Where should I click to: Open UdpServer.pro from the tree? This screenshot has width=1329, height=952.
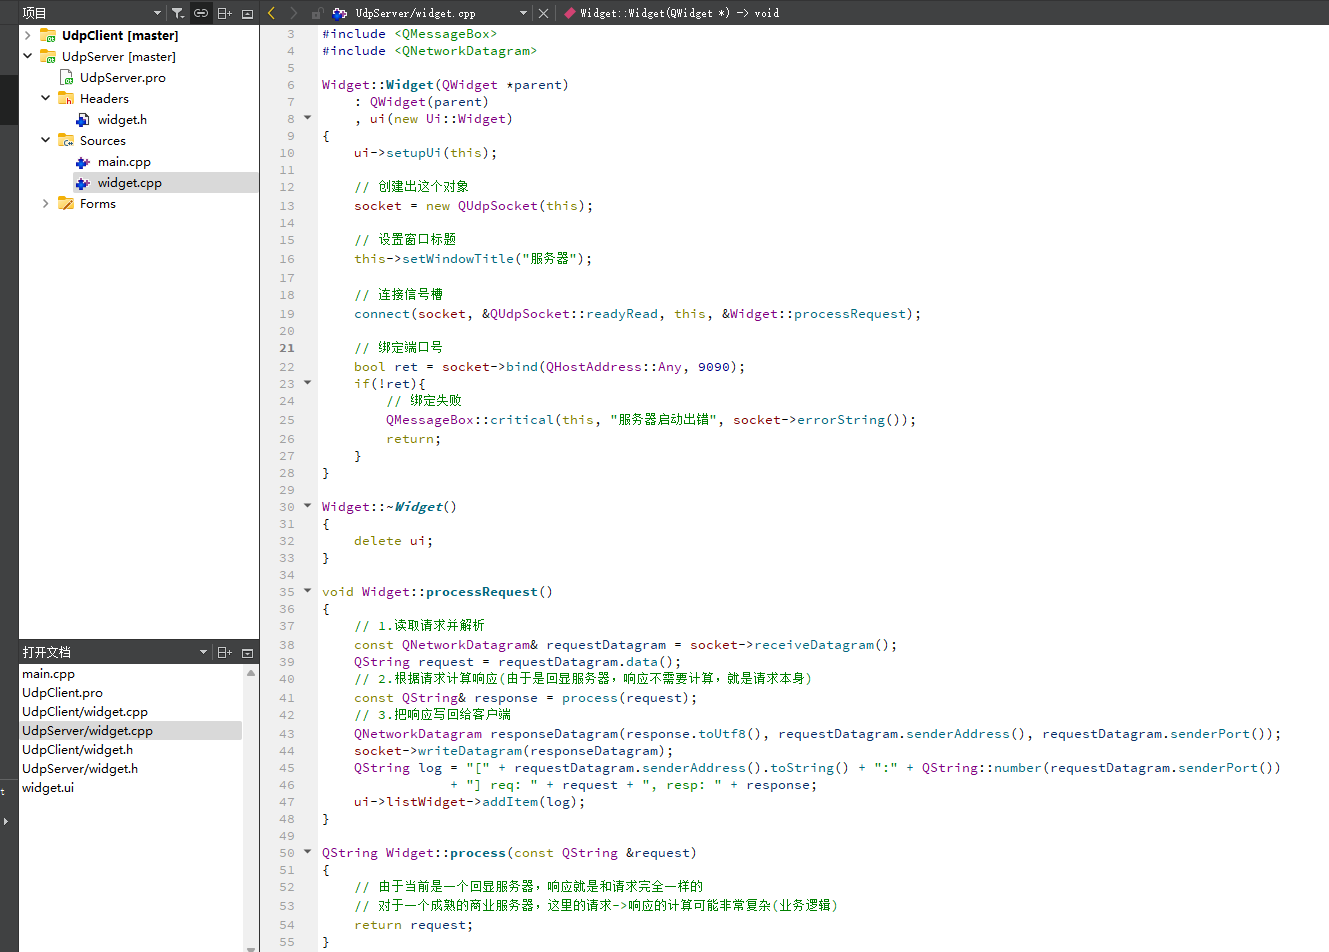(123, 77)
